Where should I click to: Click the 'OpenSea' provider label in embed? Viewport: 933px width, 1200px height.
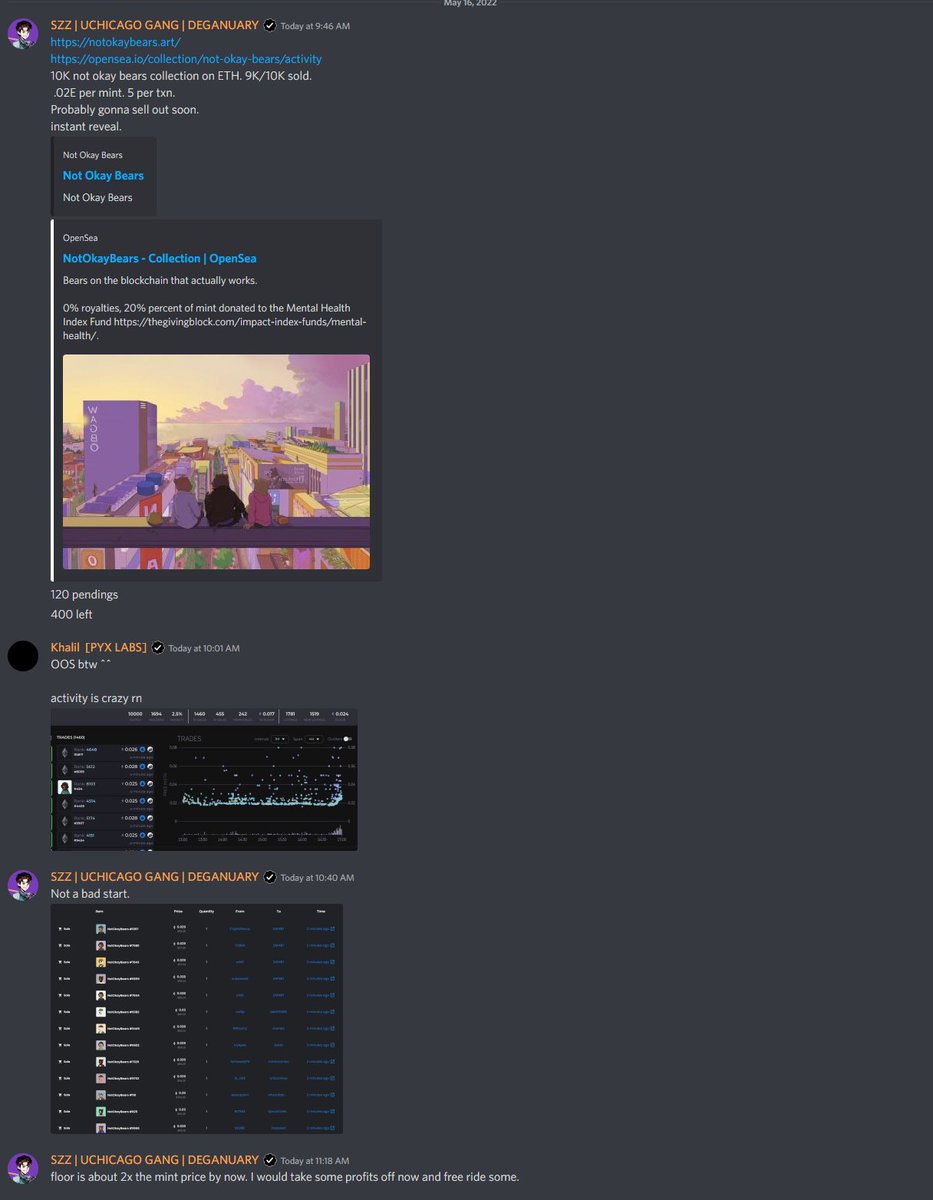point(82,238)
